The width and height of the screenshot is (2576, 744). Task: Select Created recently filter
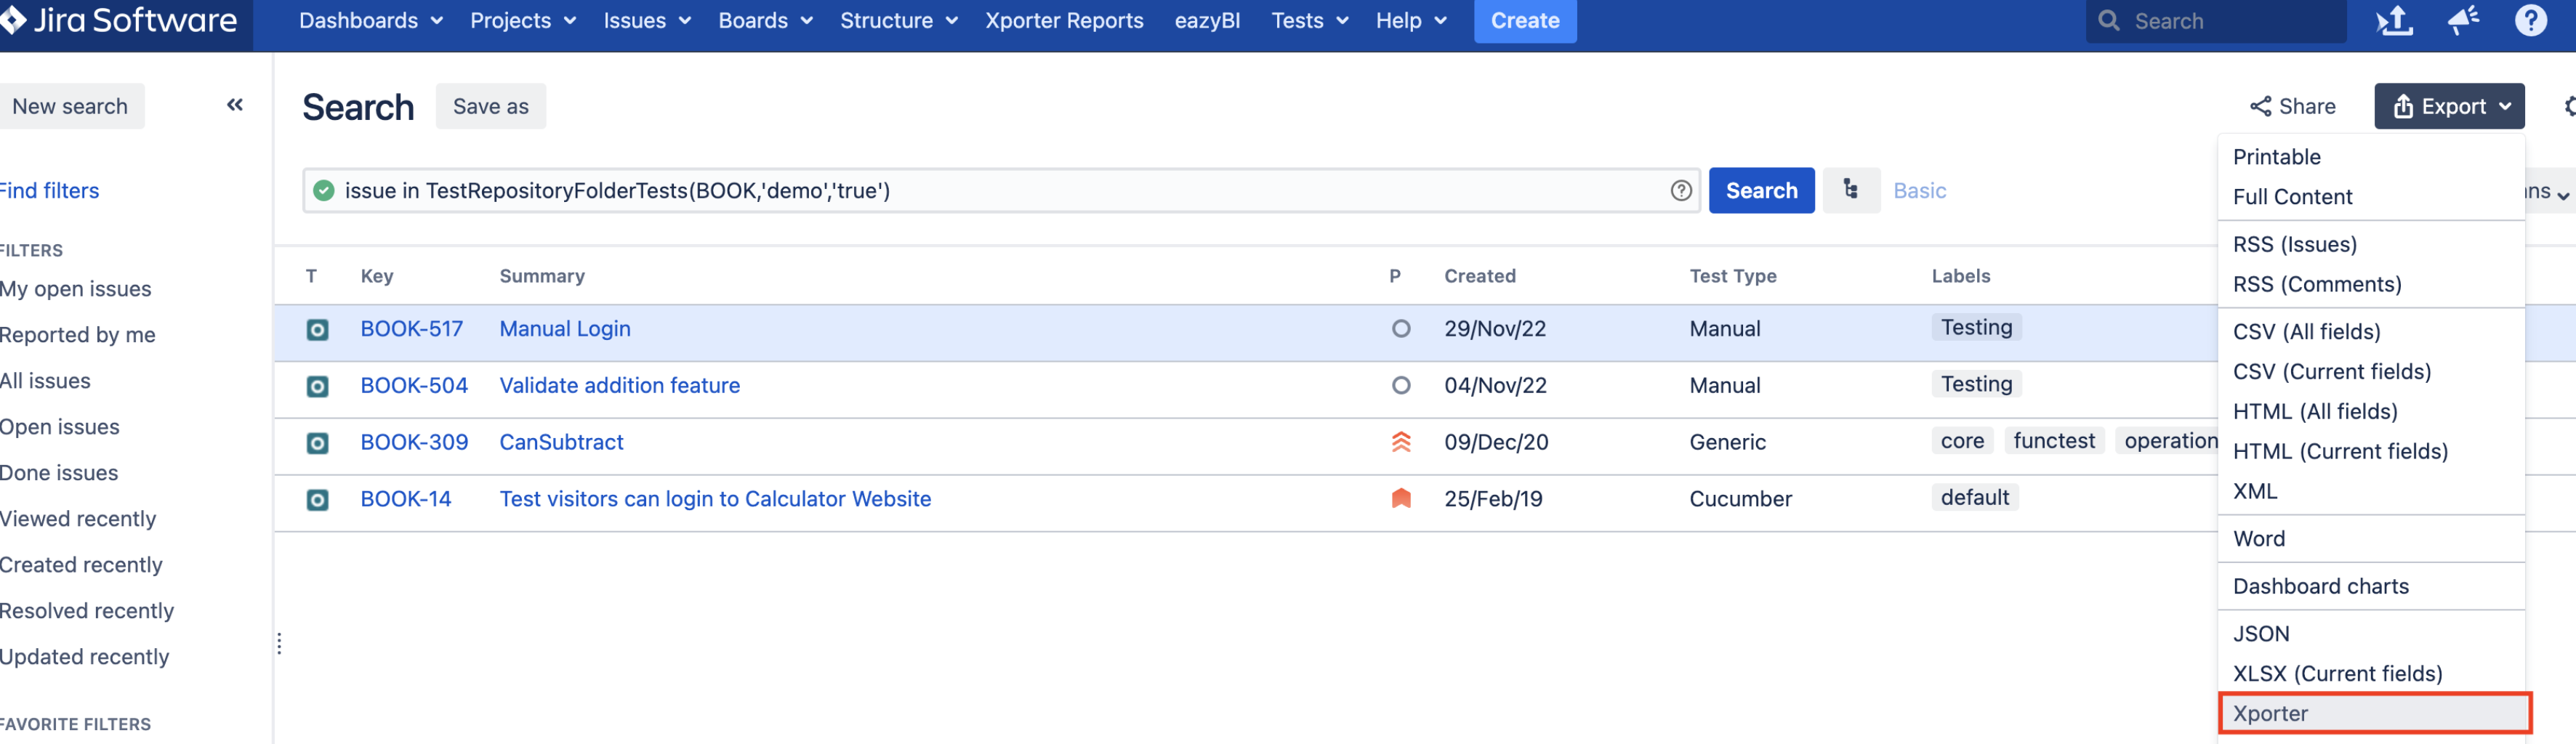coord(81,565)
